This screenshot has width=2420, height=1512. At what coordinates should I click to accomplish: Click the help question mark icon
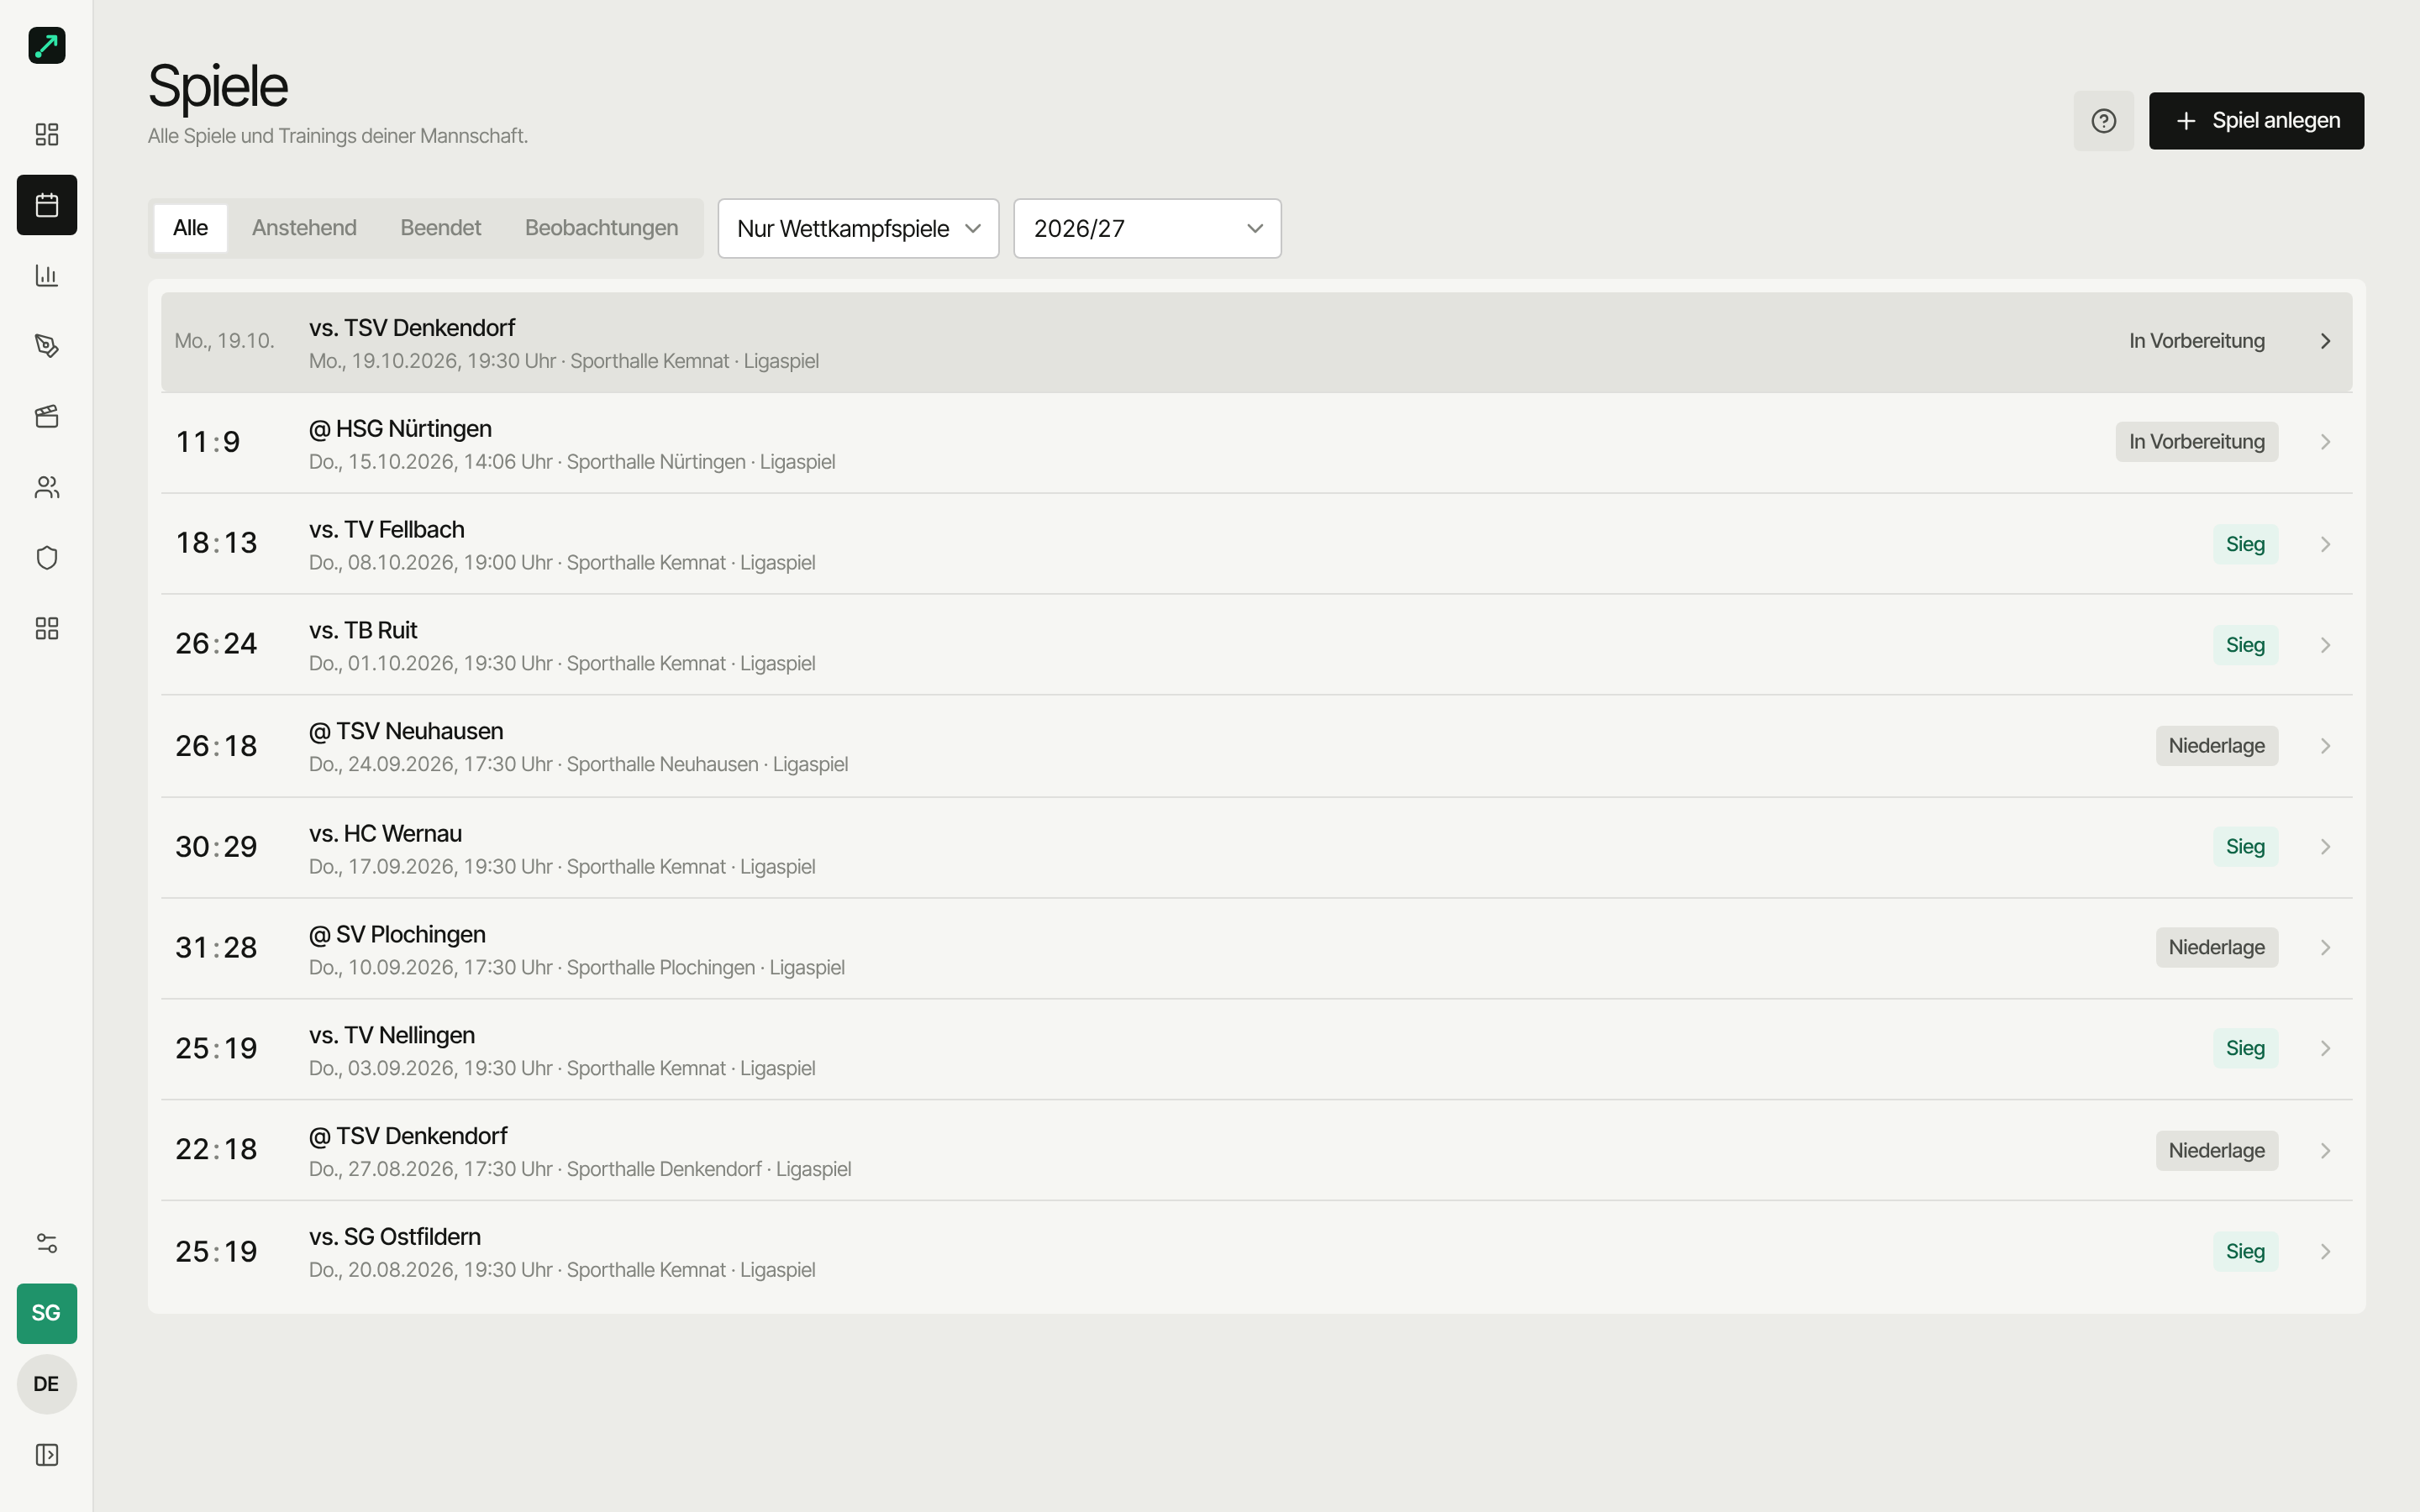(2103, 121)
